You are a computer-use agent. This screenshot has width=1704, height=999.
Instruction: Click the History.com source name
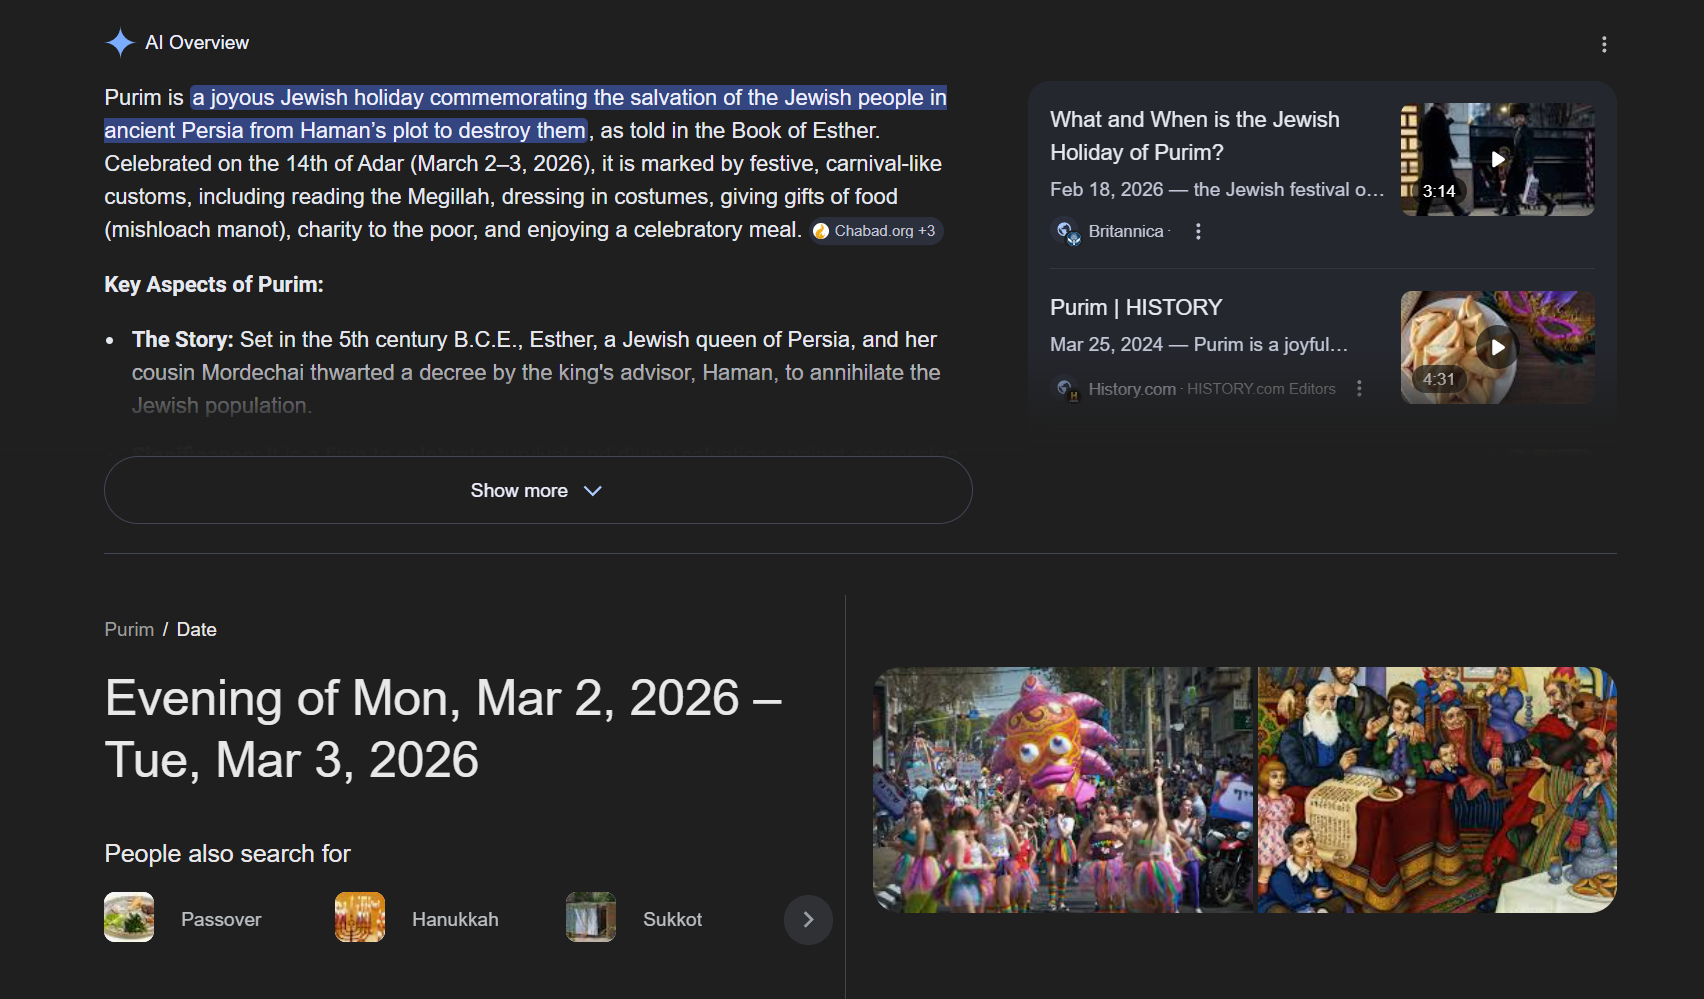(x=1132, y=389)
